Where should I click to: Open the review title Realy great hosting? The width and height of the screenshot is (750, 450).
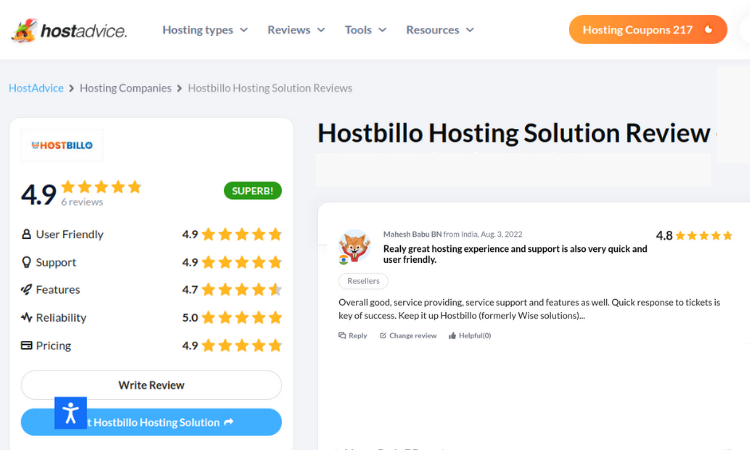(515, 254)
